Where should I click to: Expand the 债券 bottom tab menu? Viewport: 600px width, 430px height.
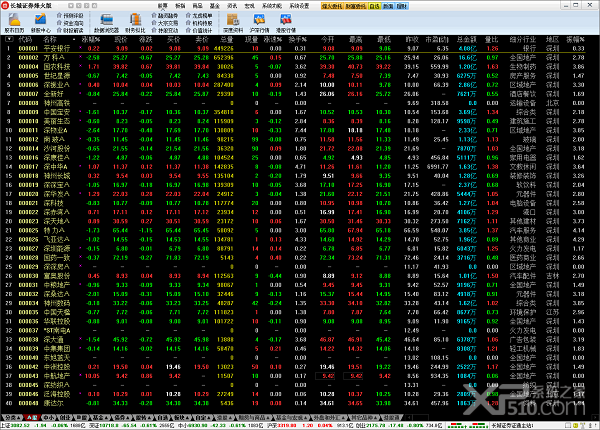[x=122, y=417]
